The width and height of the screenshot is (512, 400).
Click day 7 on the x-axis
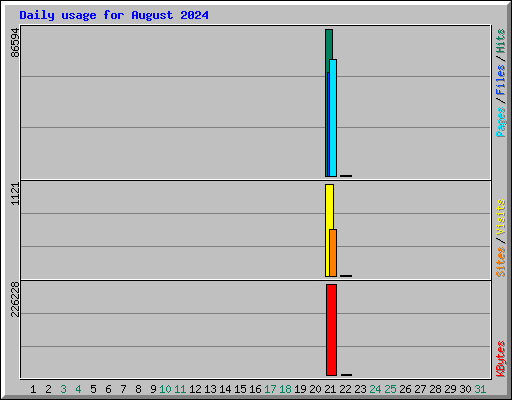tap(123, 389)
